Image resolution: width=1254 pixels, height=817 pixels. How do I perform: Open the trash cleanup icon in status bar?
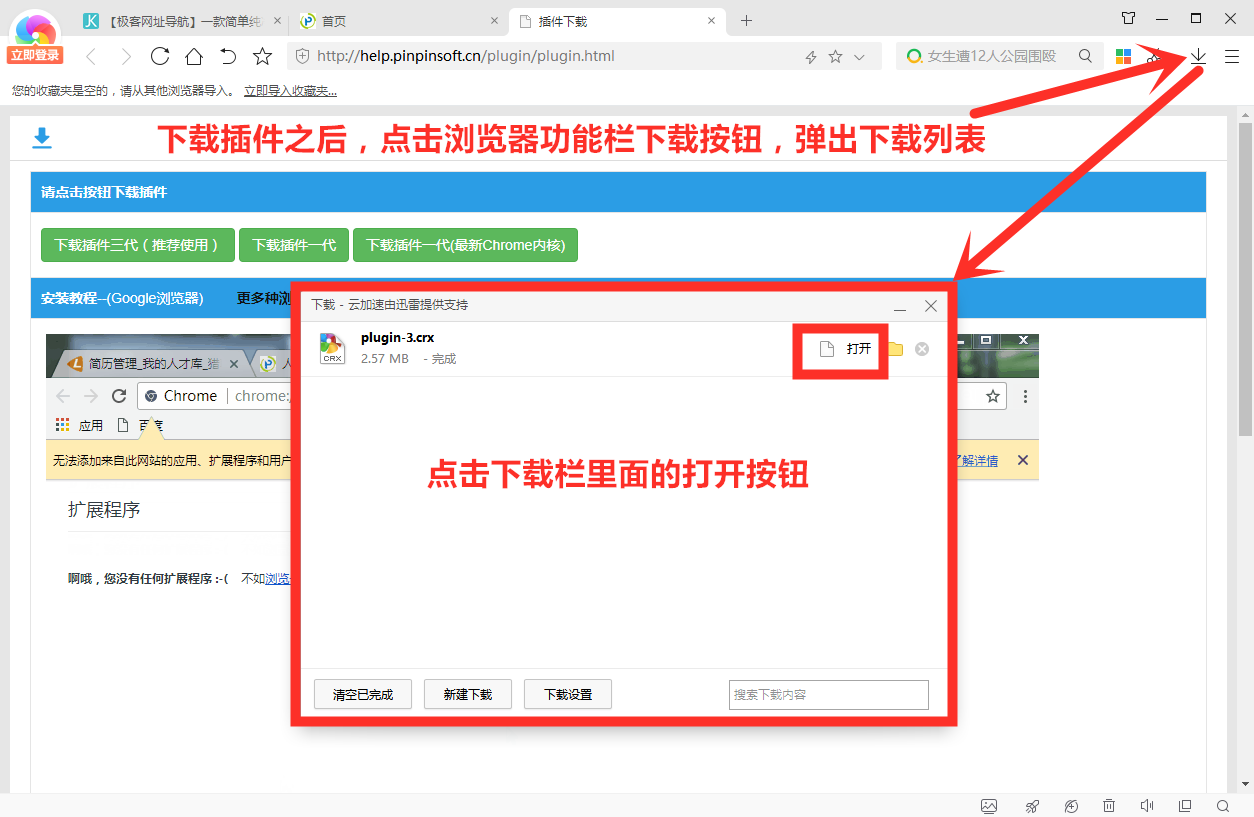(1109, 806)
